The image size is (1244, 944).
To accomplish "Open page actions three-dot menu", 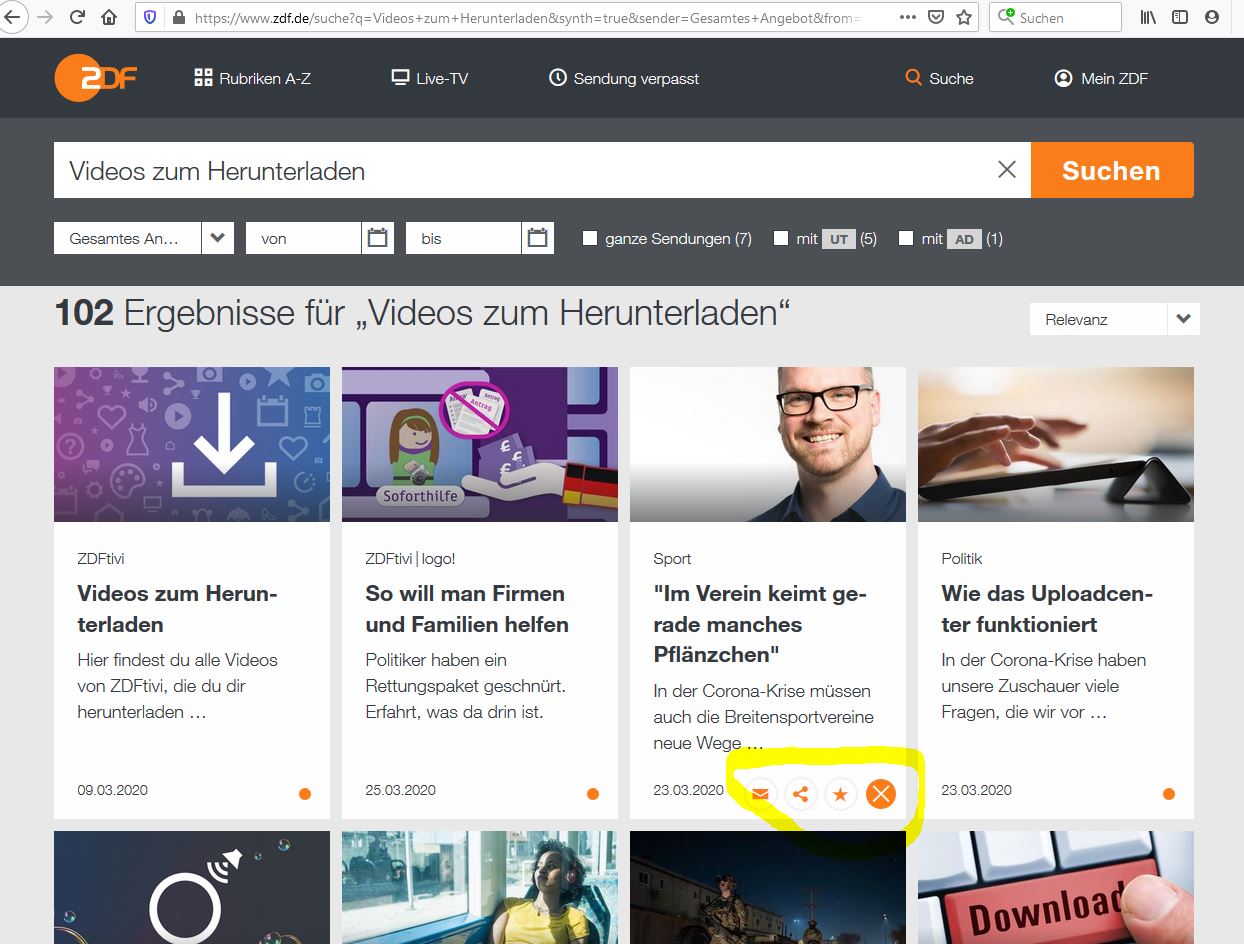I will point(908,18).
